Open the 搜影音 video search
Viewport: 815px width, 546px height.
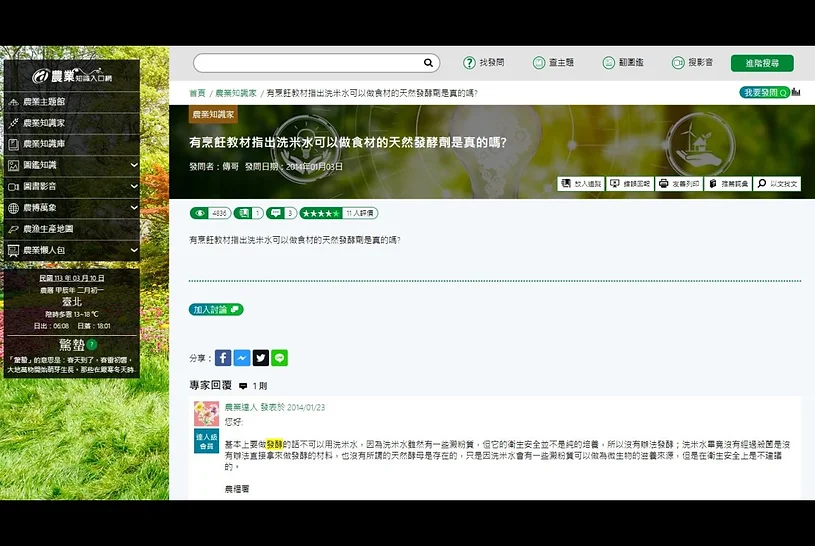tap(692, 63)
